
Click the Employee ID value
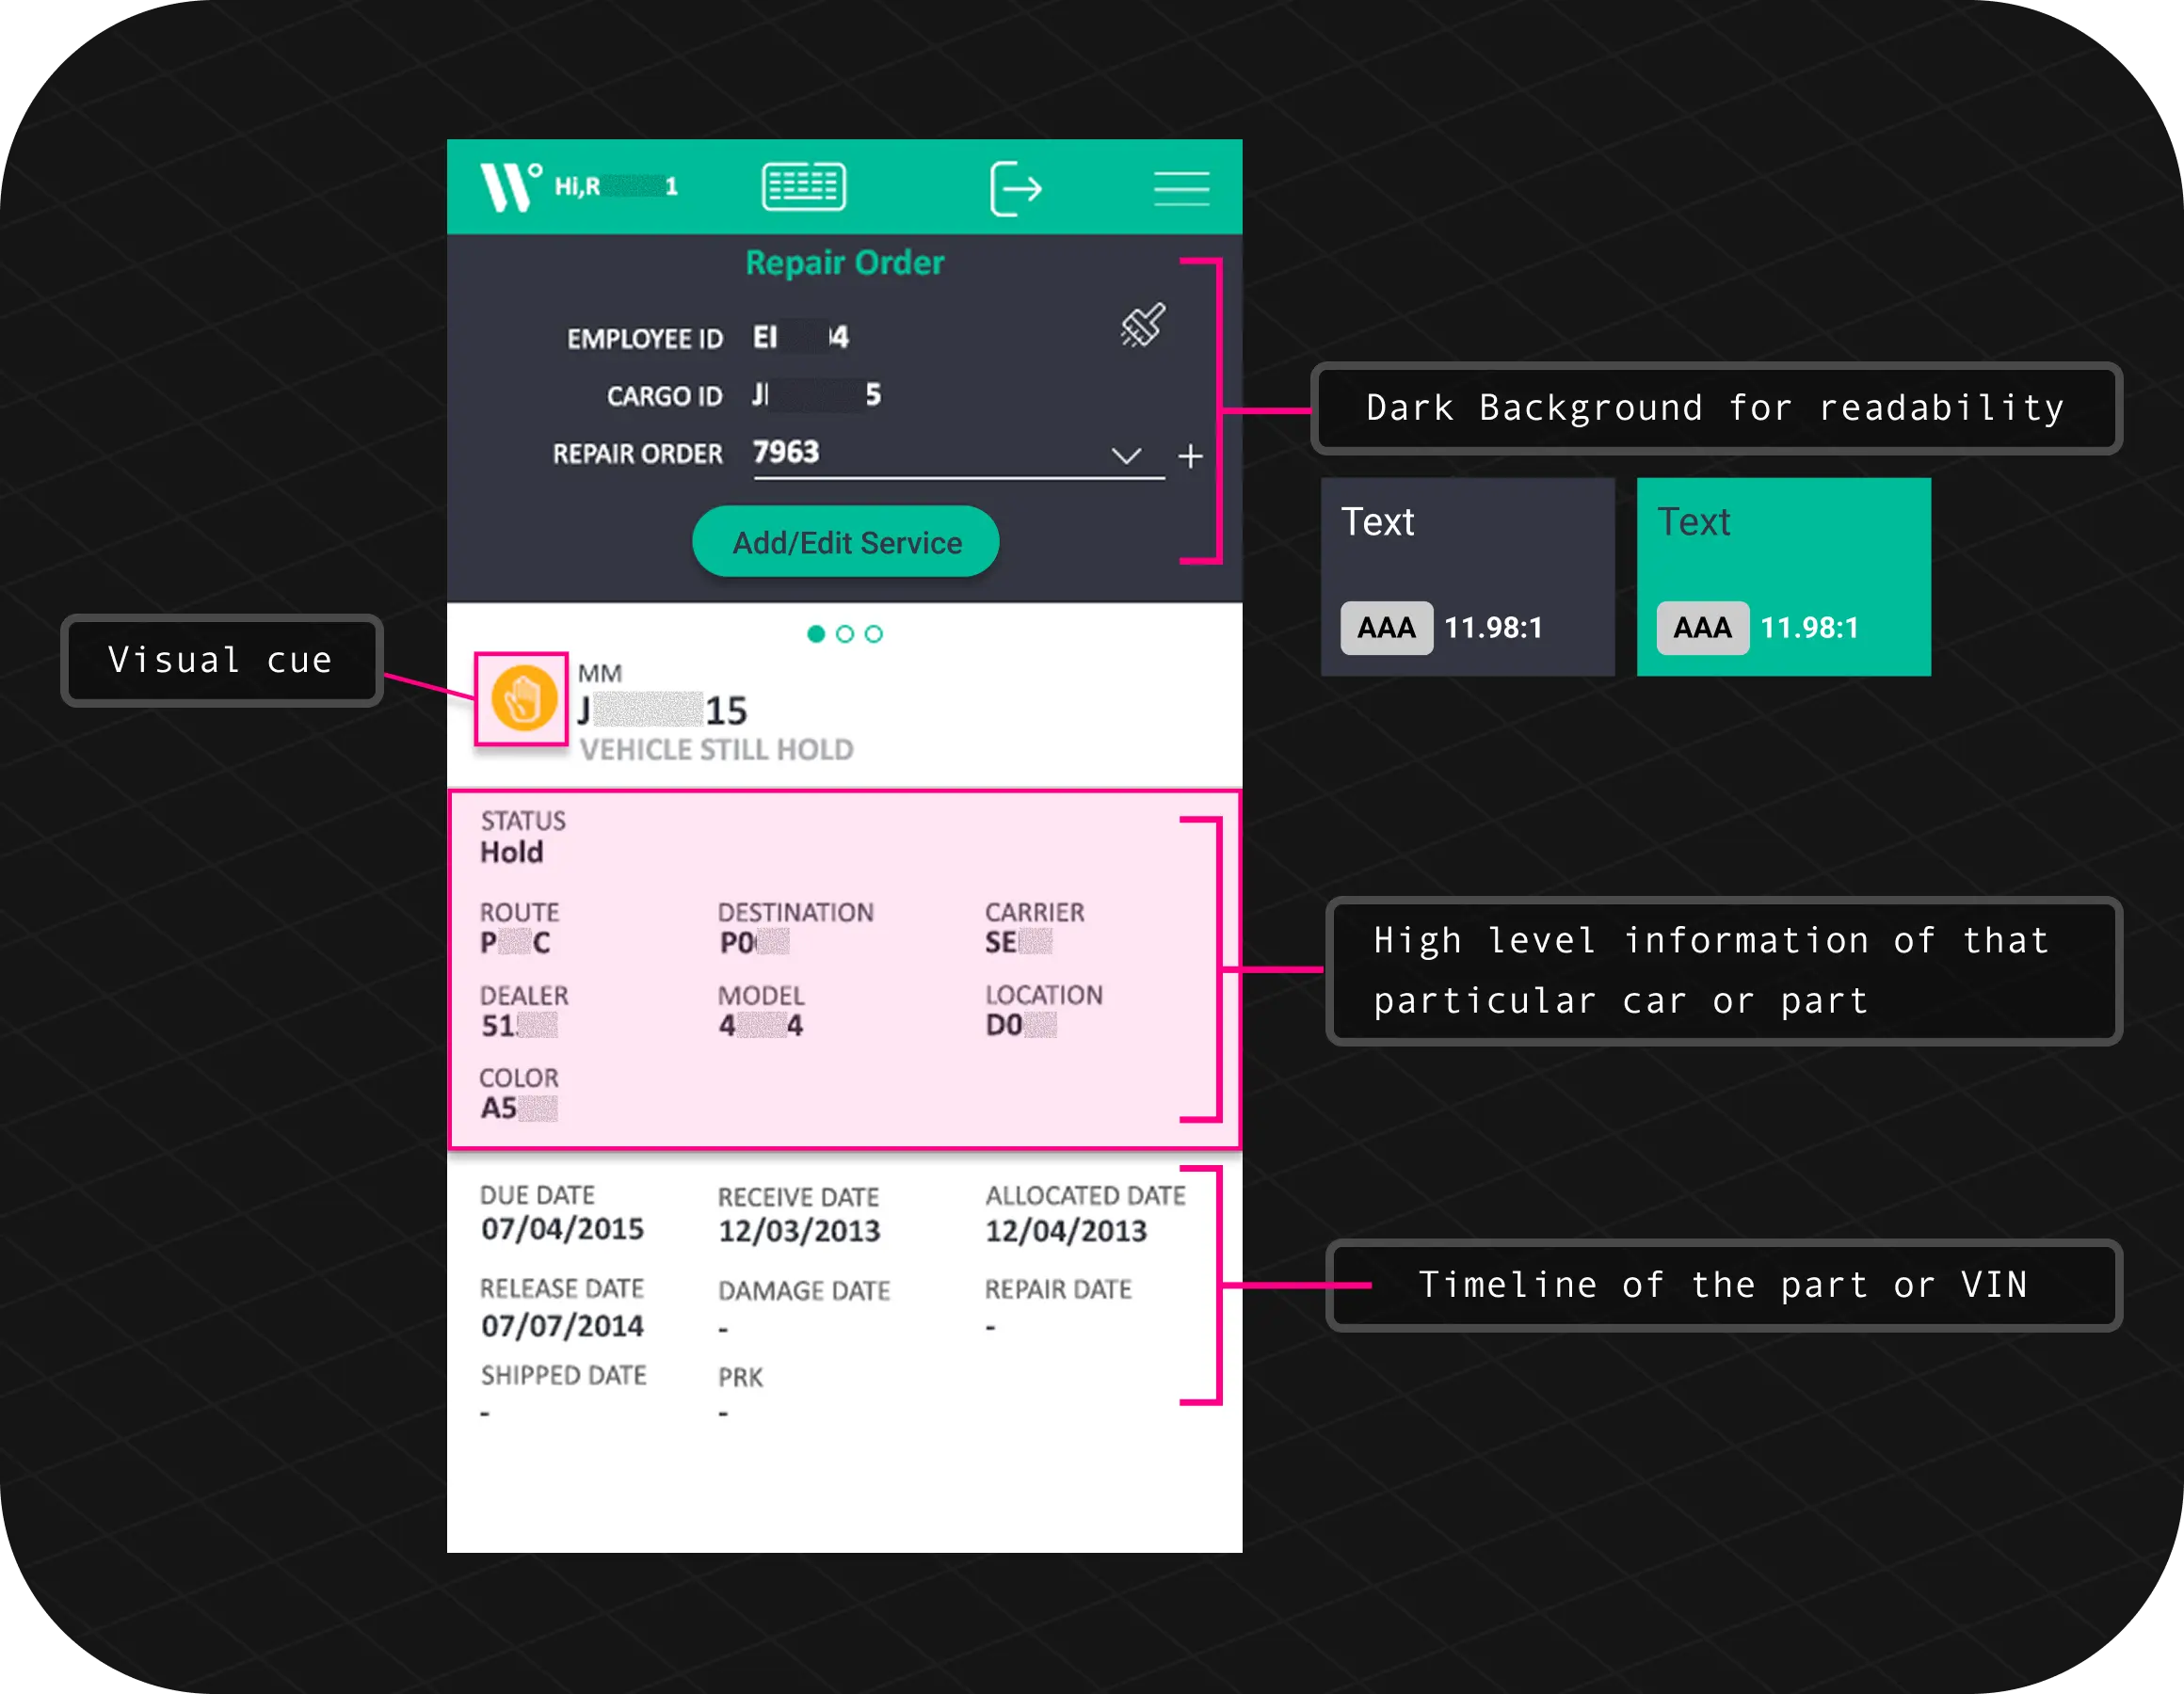click(x=801, y=337)
